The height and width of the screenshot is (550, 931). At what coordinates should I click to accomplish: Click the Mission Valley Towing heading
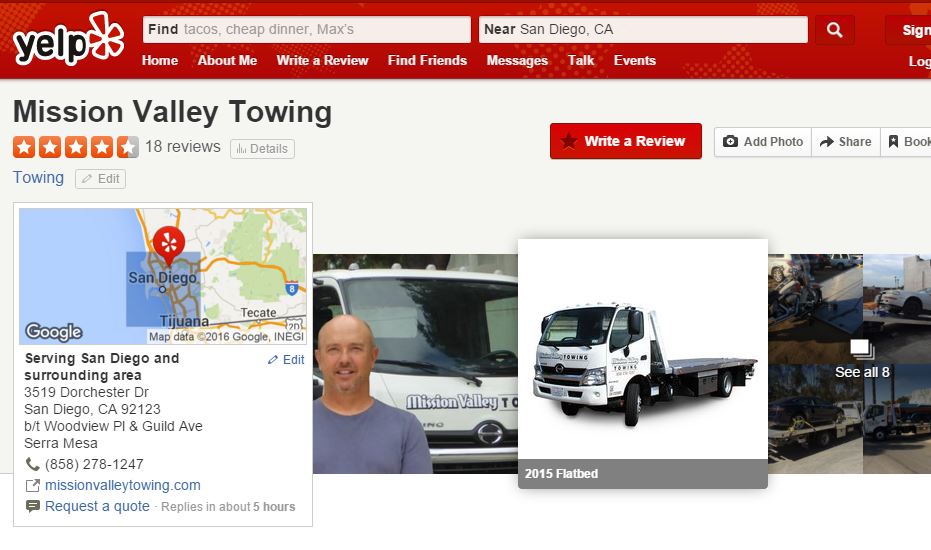click(x=172, y=112)
